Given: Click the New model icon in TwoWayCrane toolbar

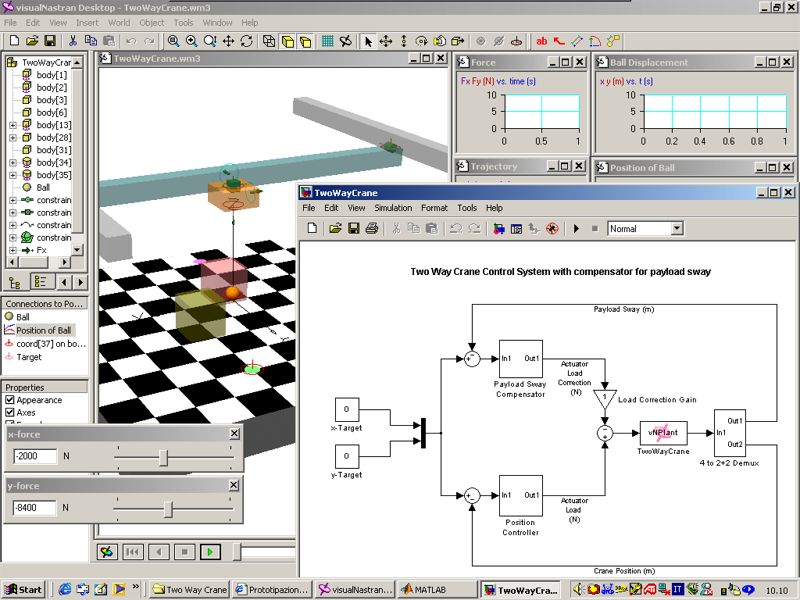Looking at the screenshot, I should point(312,229).
